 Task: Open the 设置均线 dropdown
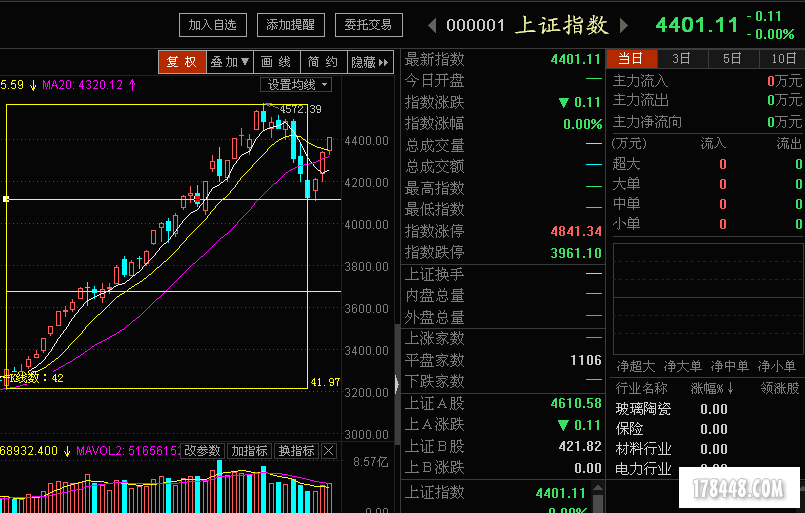(296, 84)
